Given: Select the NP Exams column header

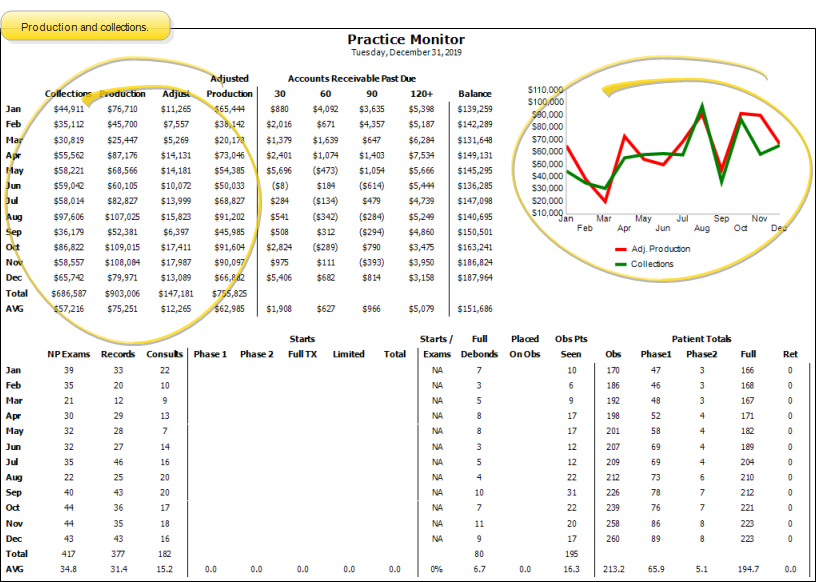Looking at the screenshot, I should [69, 354].
